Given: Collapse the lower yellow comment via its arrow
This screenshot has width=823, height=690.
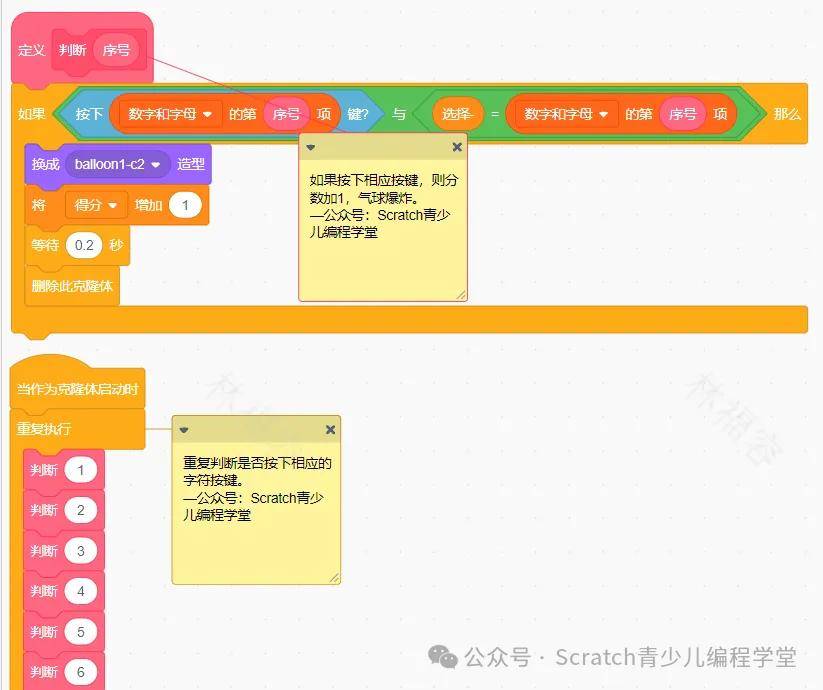Looking at the screenshot, I should [x=184, y=430].
